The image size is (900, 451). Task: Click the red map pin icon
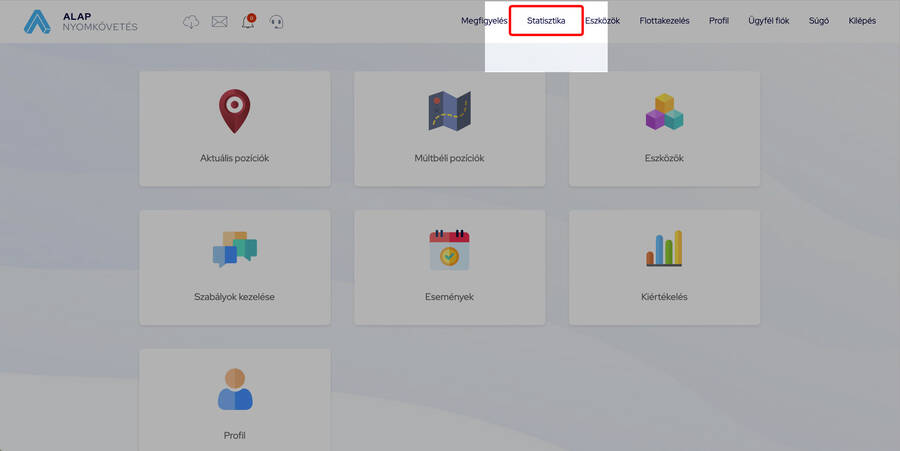(x=235, y=112)
